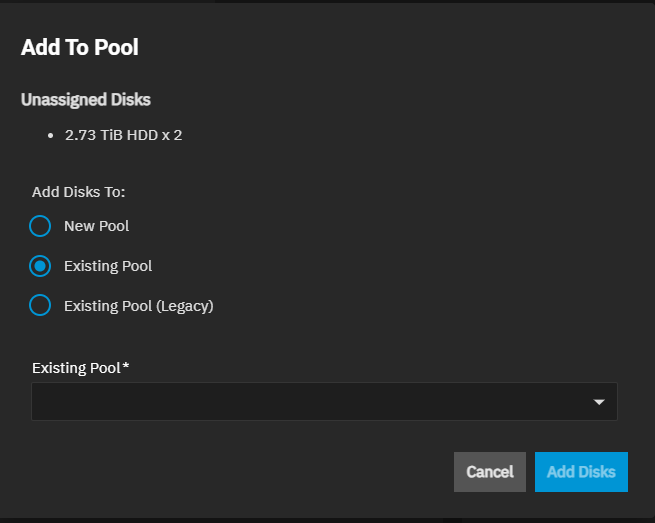Click the bullet before the HDD entry
The image size is (655, 523).
pos(50,134)
